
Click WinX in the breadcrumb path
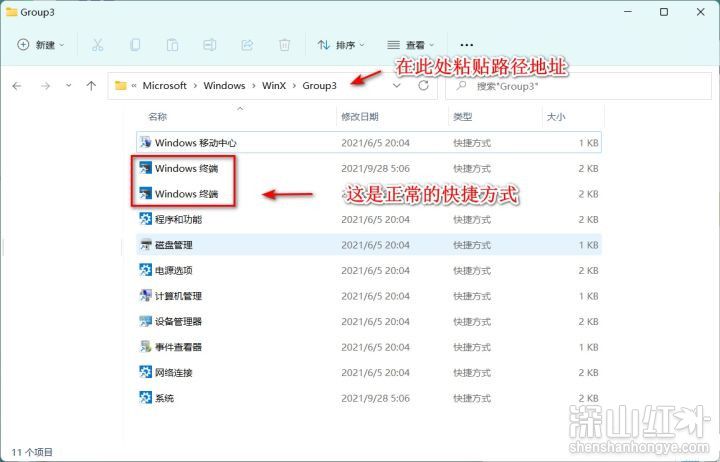pyautogui.click(x=274, y=86)
